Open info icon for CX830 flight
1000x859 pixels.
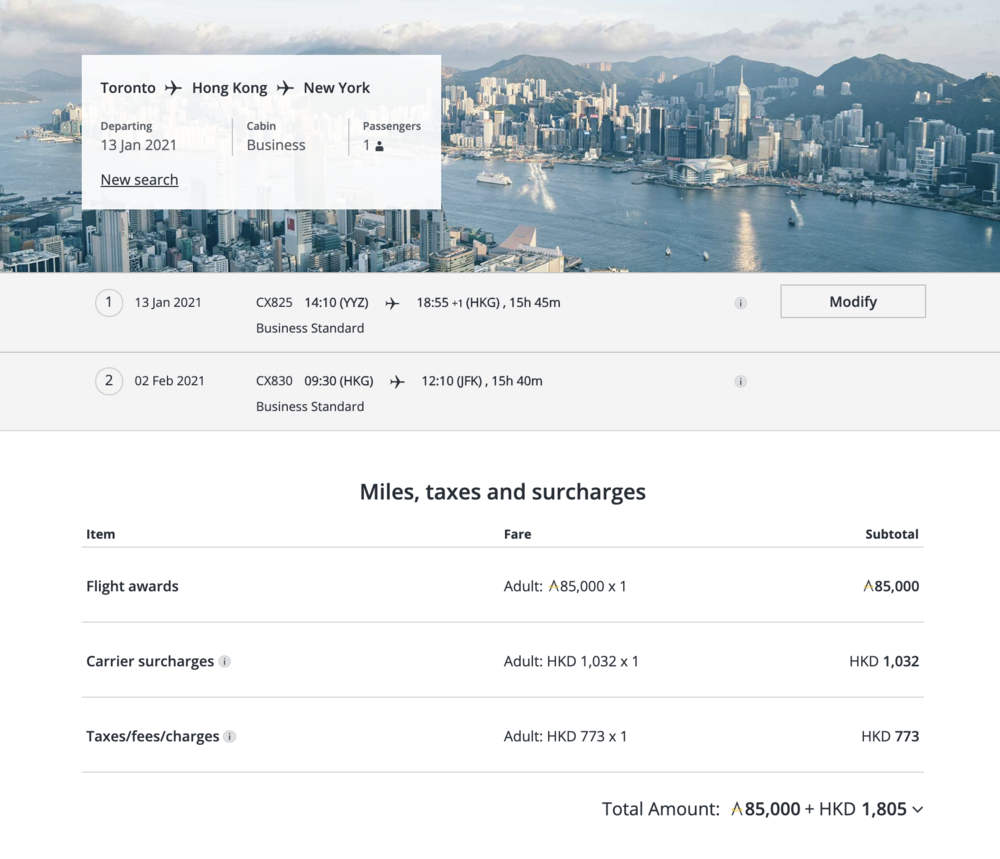pyautogui.click(x=740, y=381)
